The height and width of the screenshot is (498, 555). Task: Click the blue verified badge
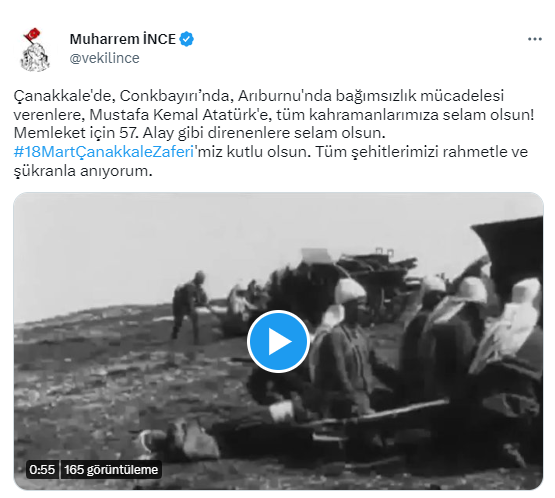(x=187, y=39)
